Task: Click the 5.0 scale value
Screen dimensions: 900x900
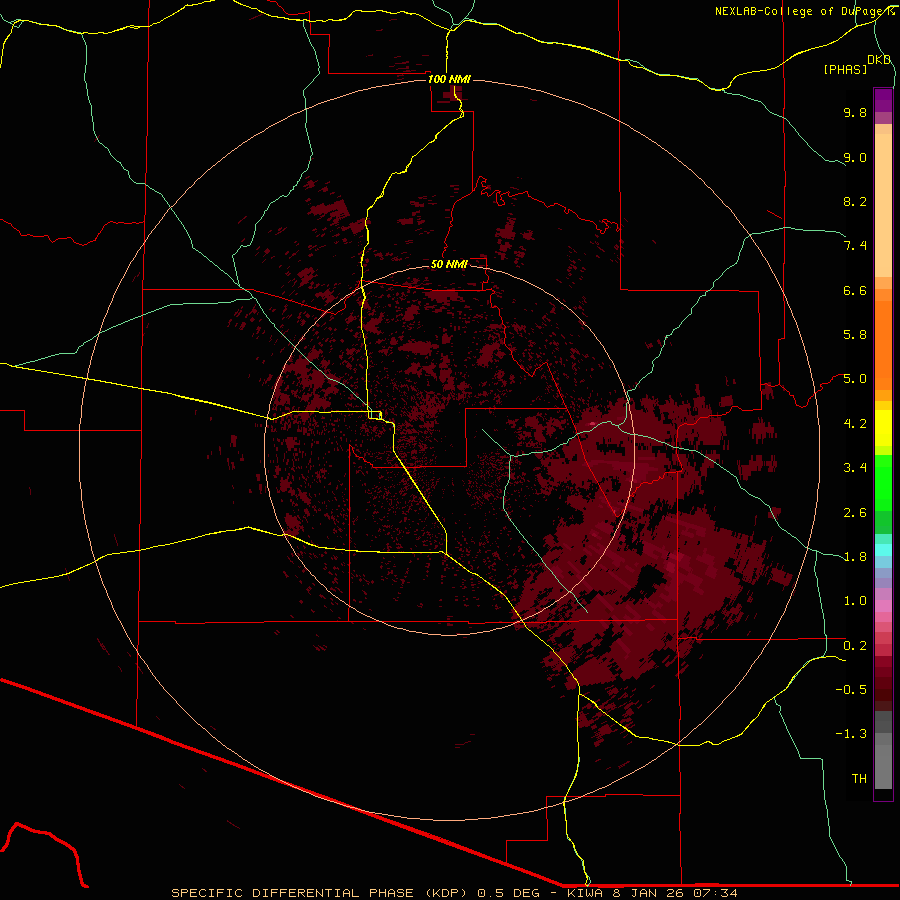Action: coord(855,379)
